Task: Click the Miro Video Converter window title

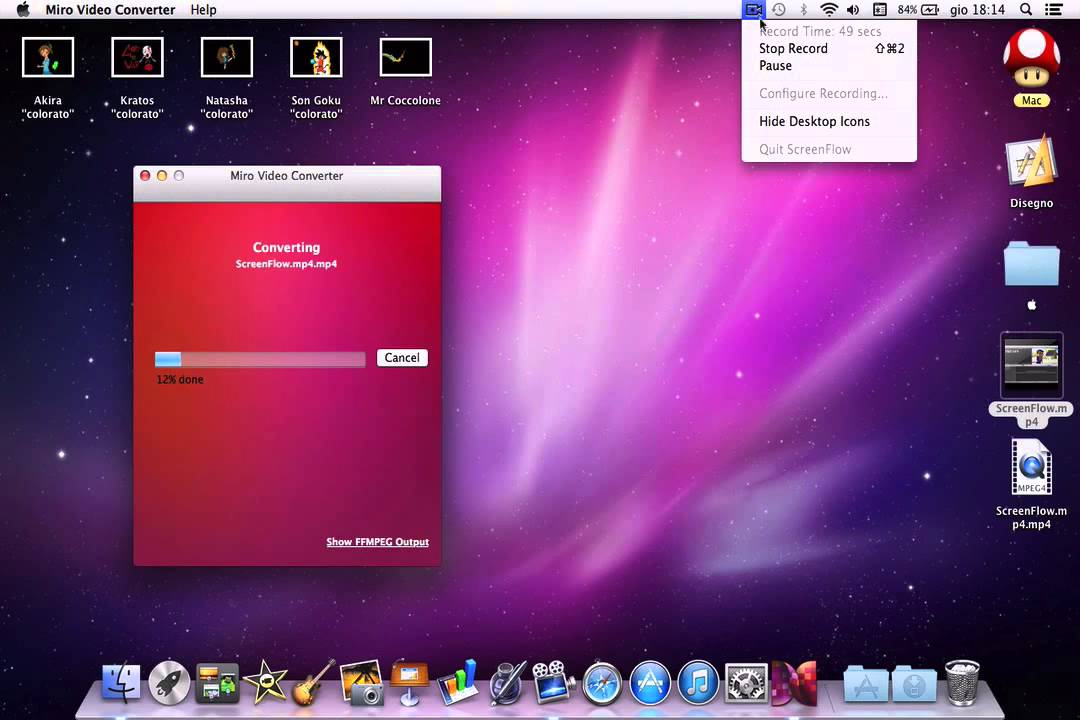Action: point(287,176)
